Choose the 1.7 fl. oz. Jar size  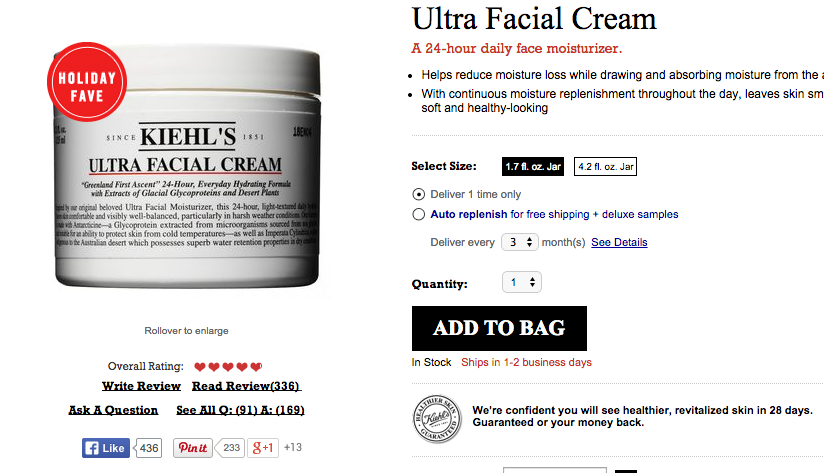(x=533, y=167)
